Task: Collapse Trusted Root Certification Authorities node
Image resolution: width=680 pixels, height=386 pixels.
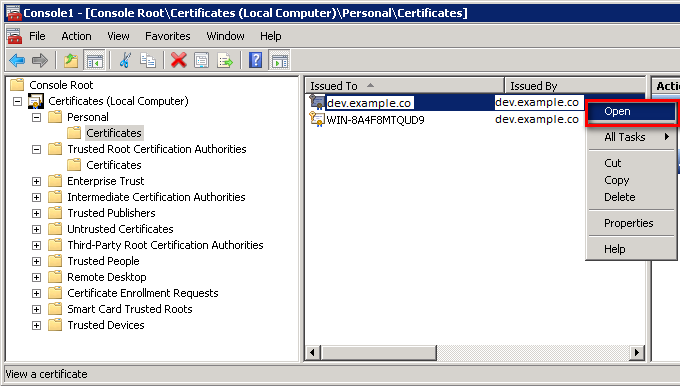Action: (x=36, y=150)
